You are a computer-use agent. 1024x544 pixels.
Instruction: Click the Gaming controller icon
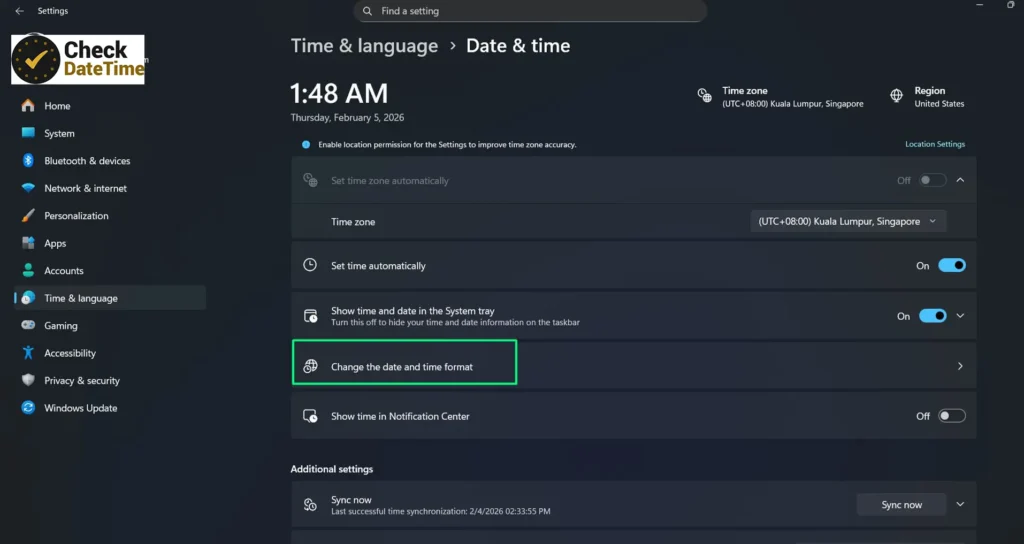28,325
